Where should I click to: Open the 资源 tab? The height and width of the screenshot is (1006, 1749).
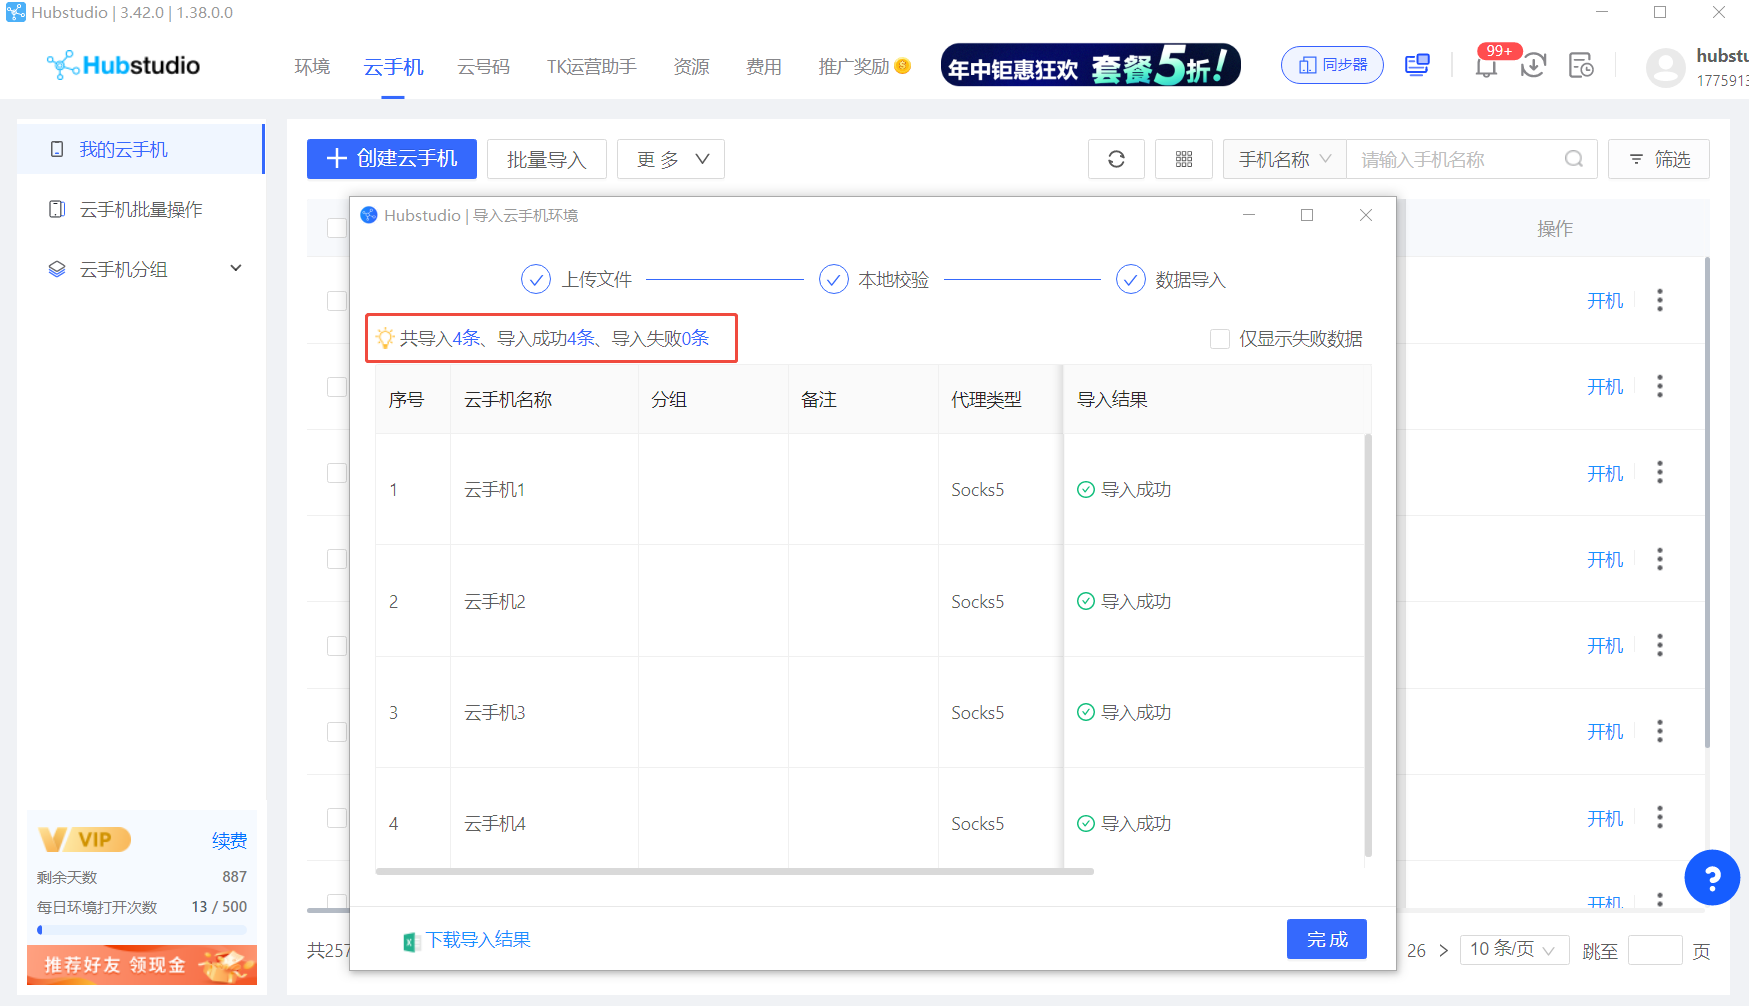click(x=691, y=67)
